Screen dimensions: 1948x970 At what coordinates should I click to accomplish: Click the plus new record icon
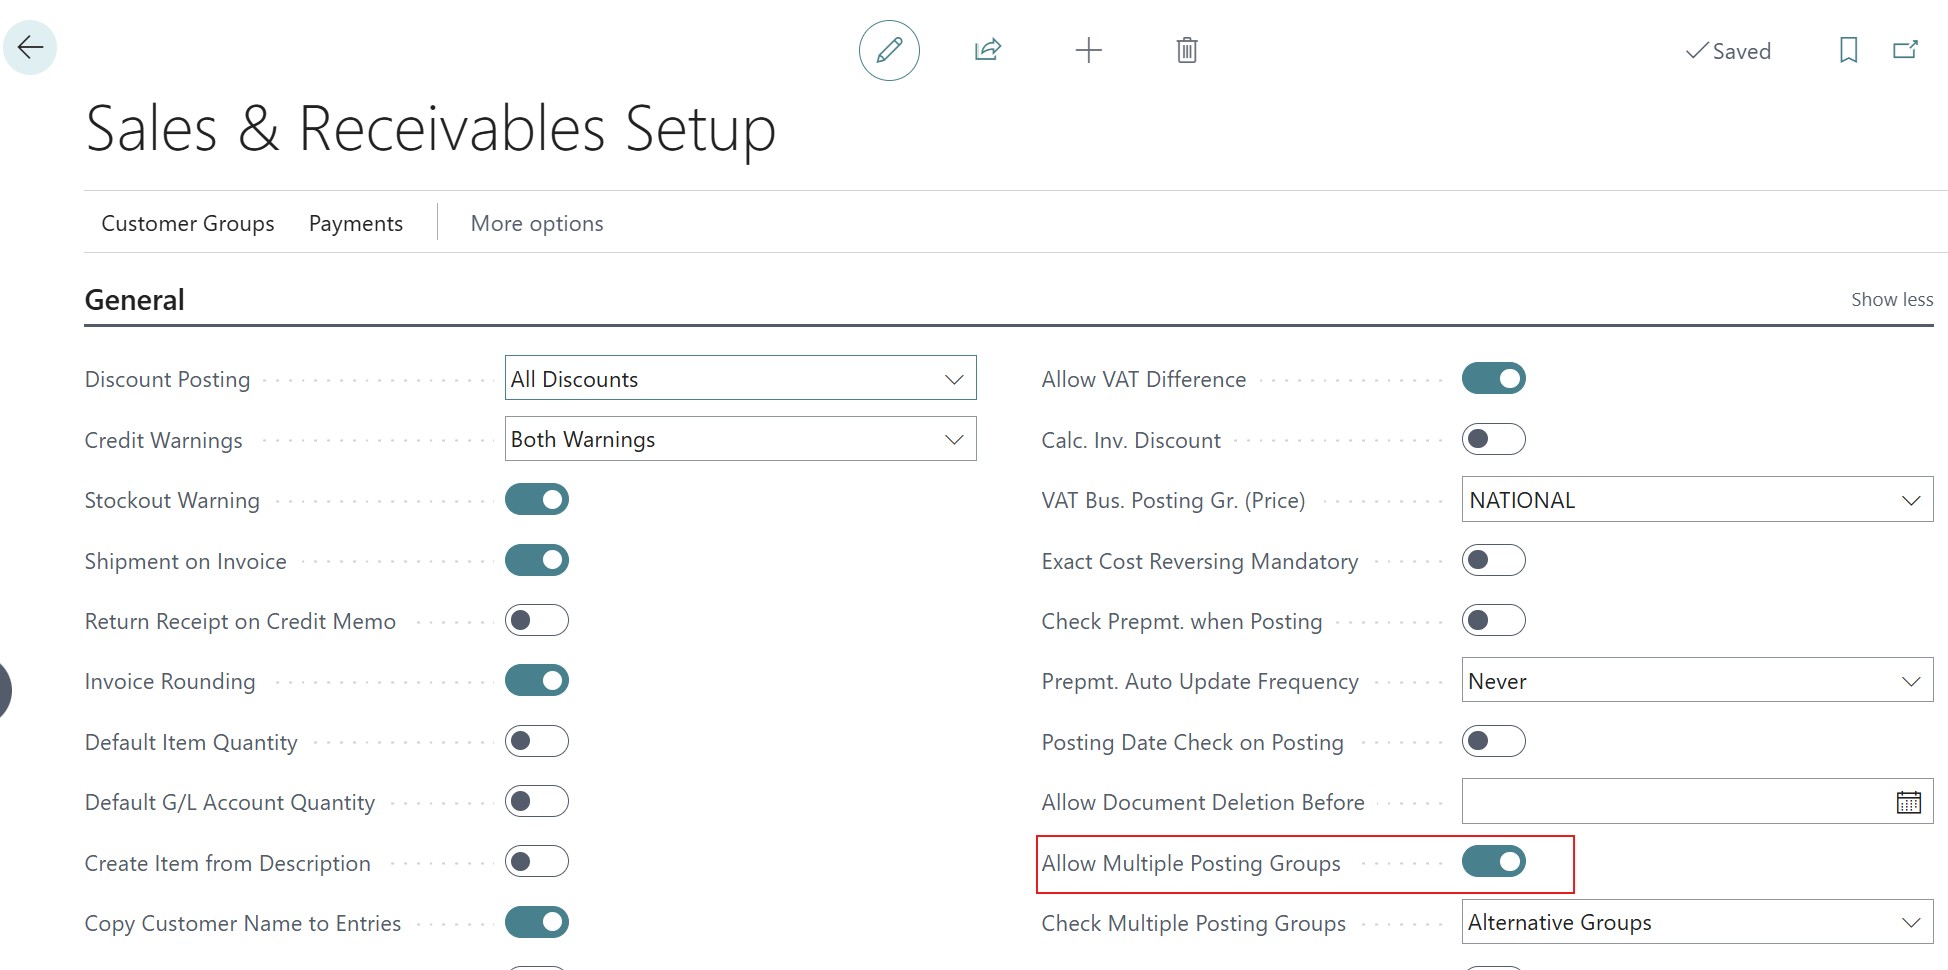click(1088, 50)
